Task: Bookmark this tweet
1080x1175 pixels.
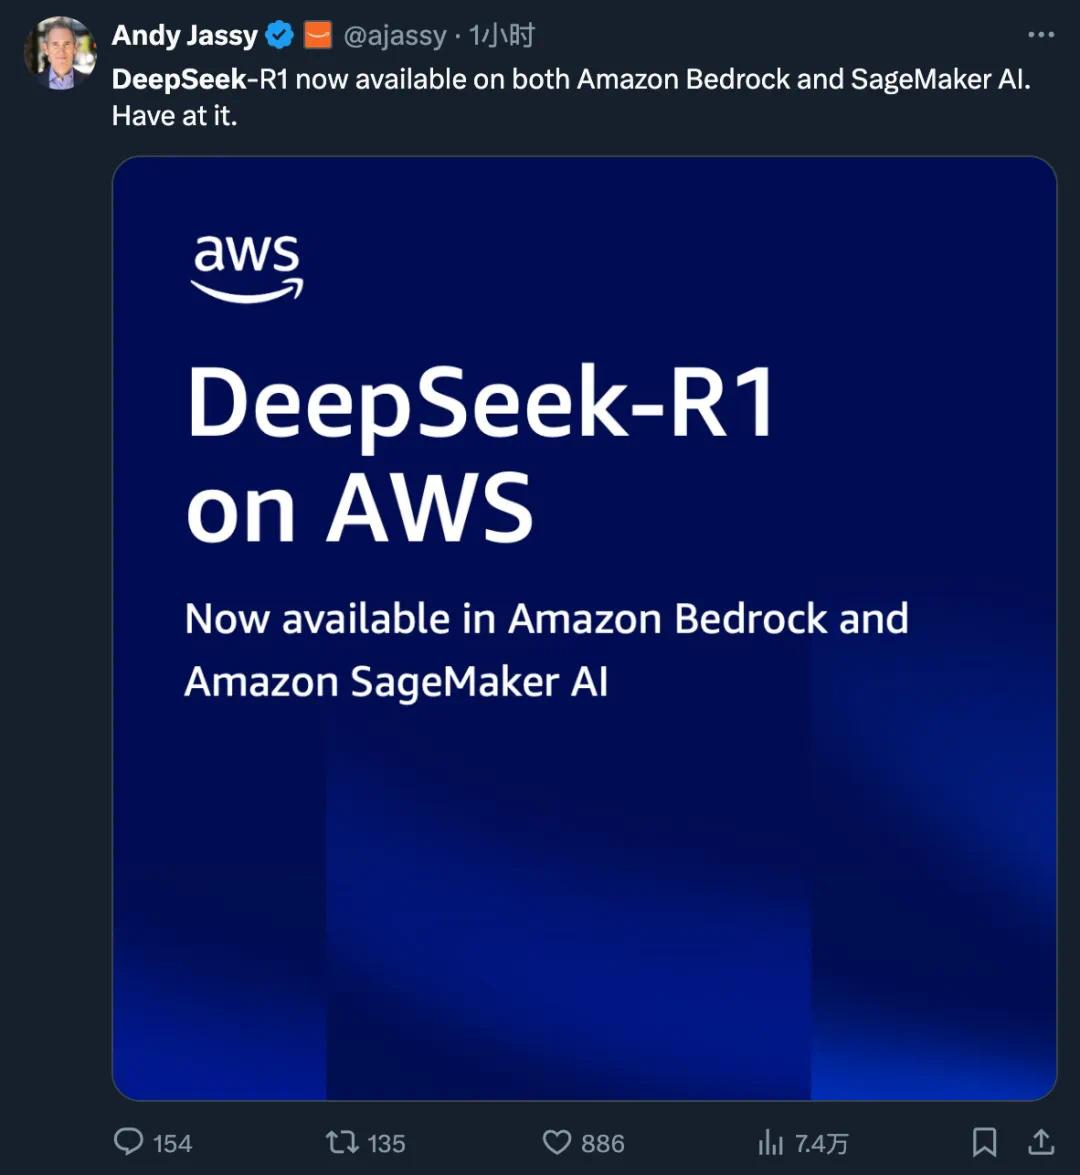Action: click(986, 1141)
